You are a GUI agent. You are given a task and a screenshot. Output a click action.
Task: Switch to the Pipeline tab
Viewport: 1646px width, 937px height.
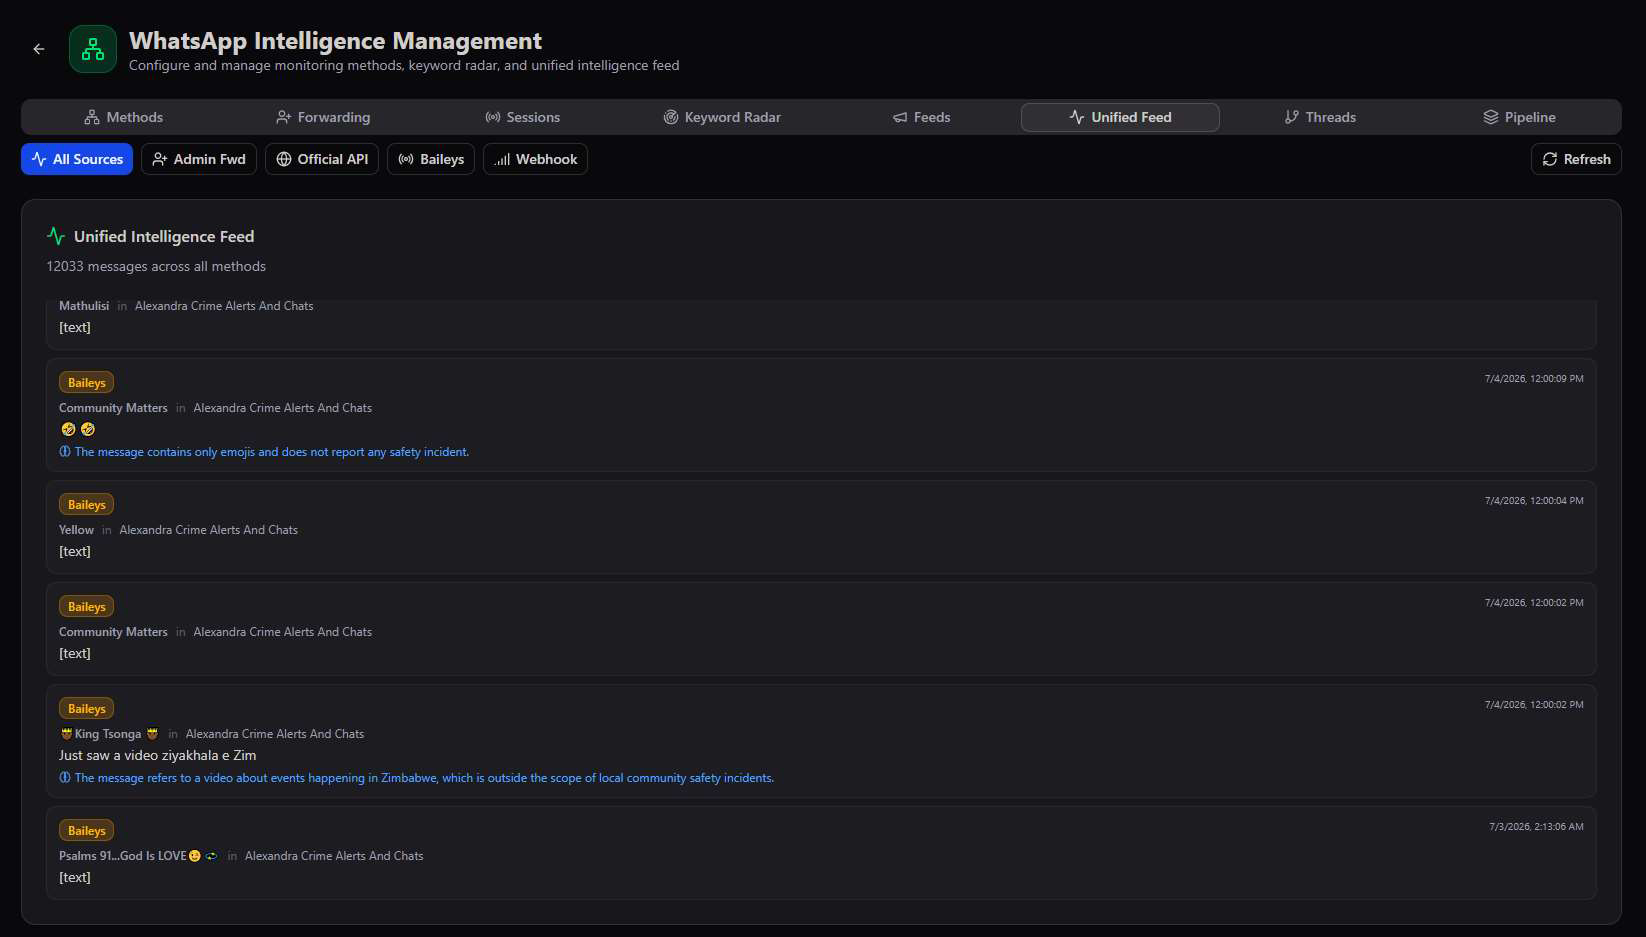[1519, 117]
